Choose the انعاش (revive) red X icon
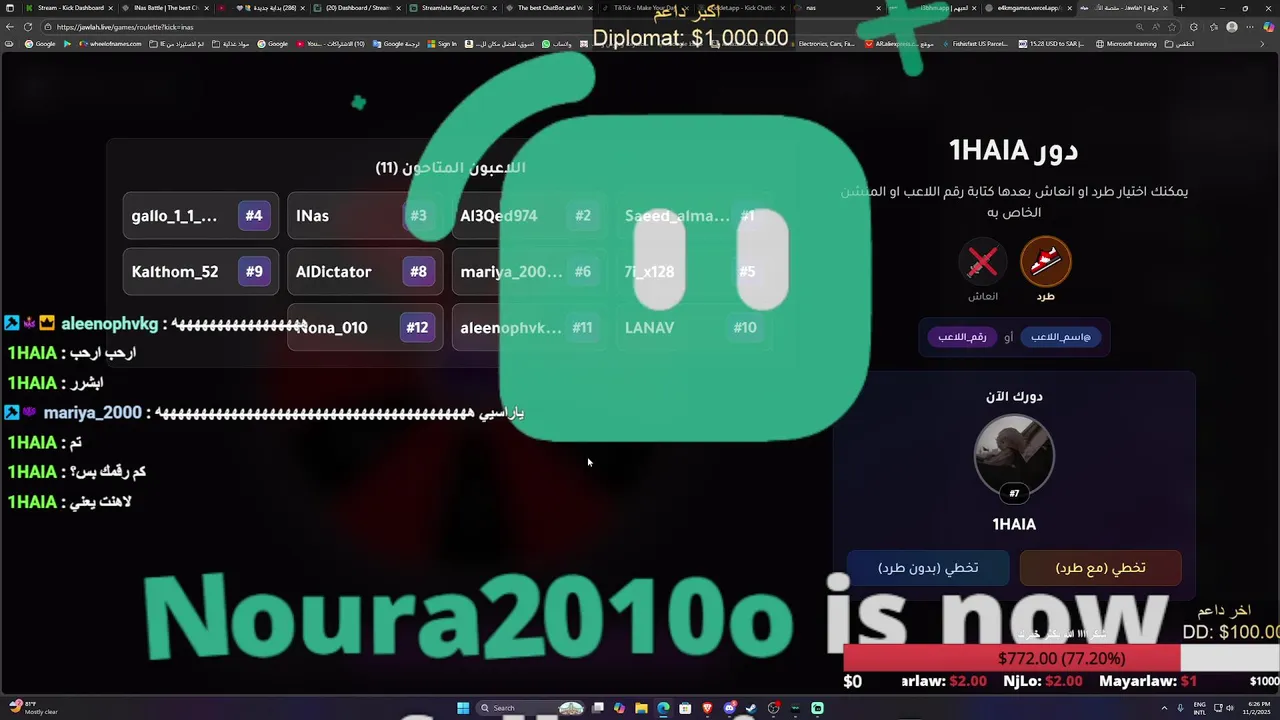The image size is (1280, 720). pos(982,262)
